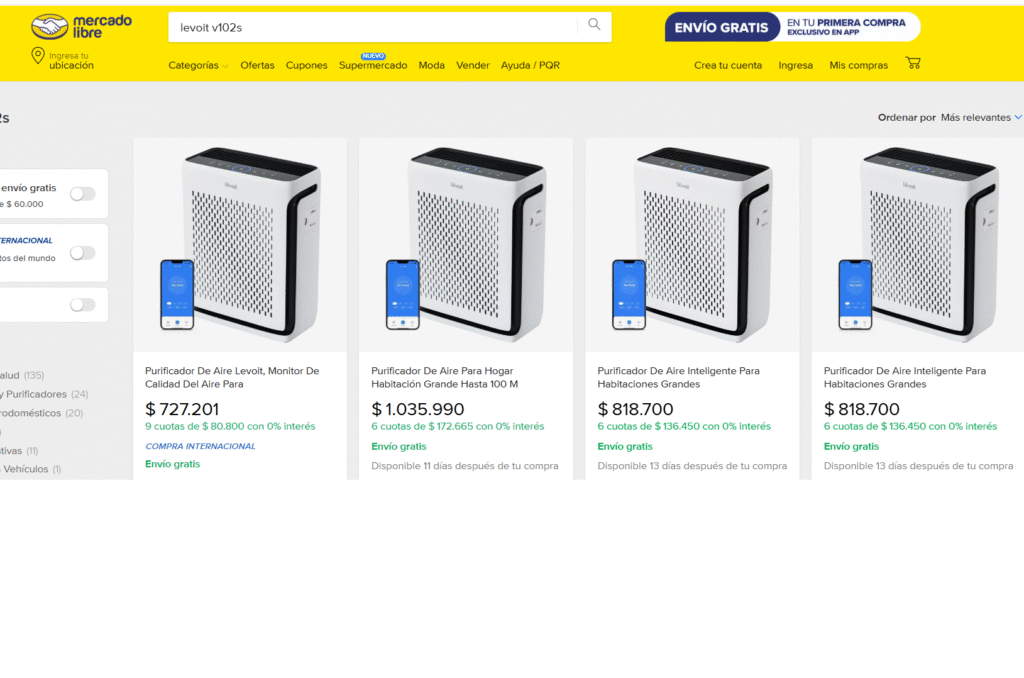
Task: Expand the Categorías dropdown menu
Action: (197, 66)
